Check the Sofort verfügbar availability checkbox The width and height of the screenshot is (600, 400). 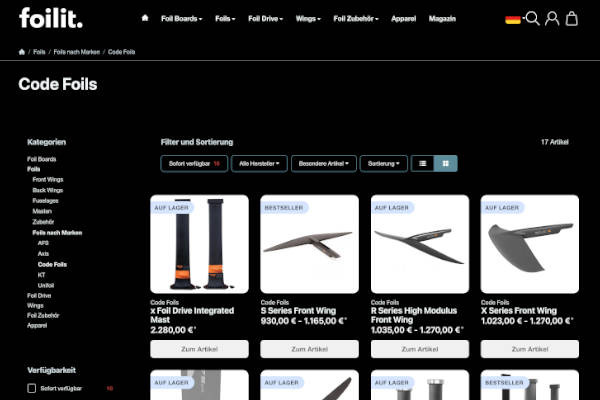tap(32, 388)
